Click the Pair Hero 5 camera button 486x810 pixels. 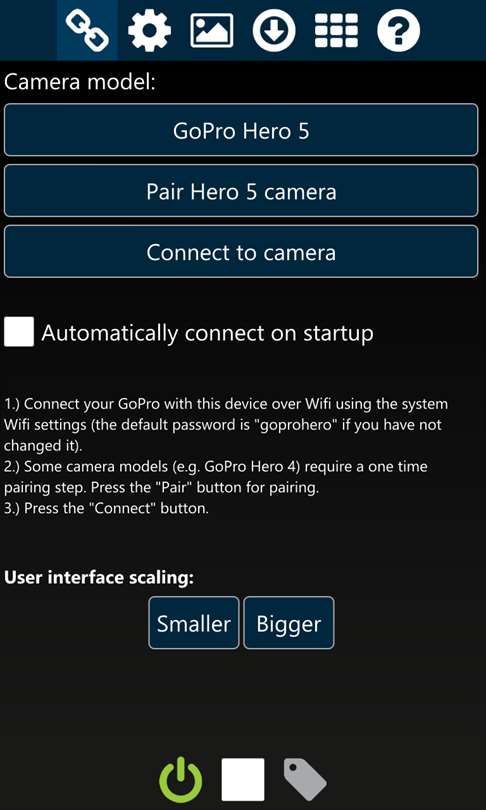[241, 191]
